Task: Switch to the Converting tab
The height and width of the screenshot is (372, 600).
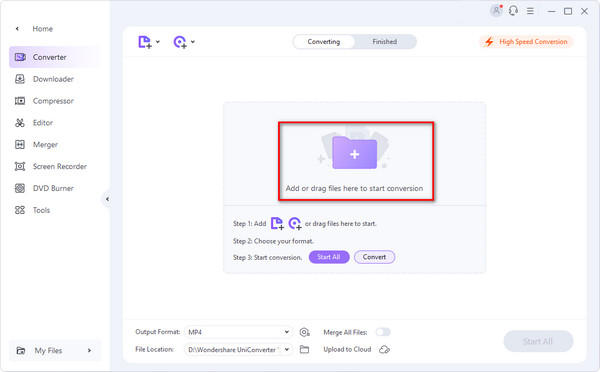Action: click(324, 42)
